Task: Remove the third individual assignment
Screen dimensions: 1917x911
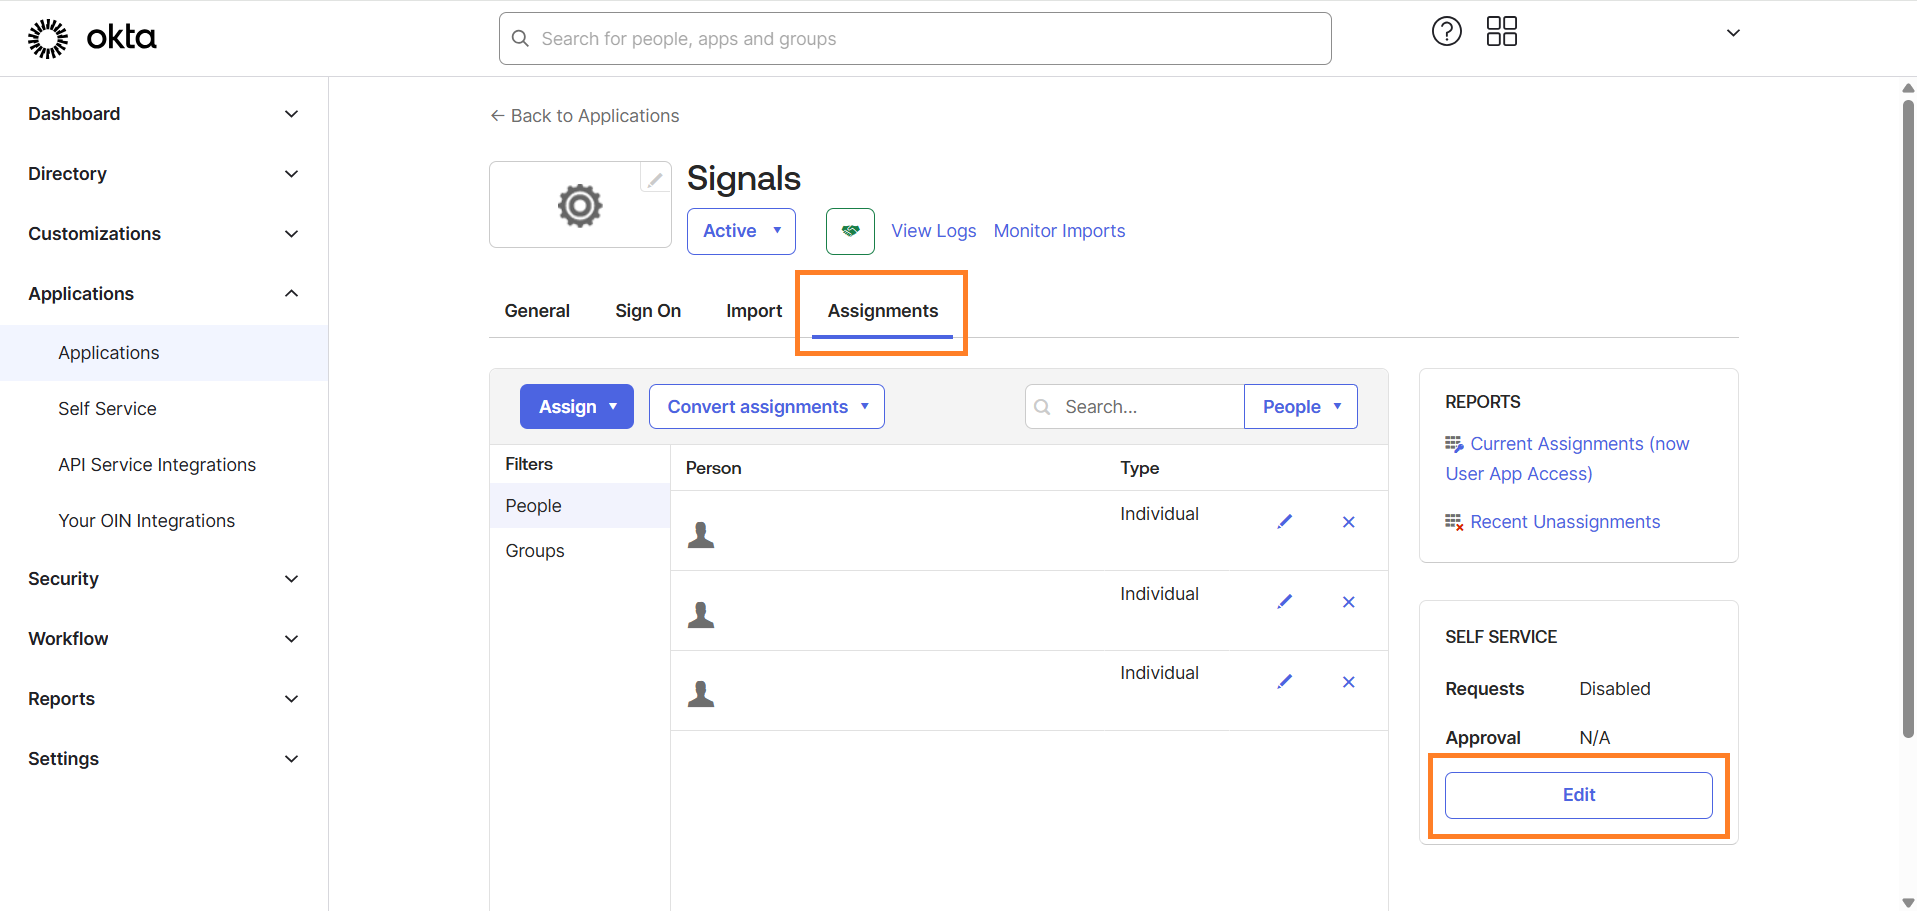Action: click(x=1349, y=682)
